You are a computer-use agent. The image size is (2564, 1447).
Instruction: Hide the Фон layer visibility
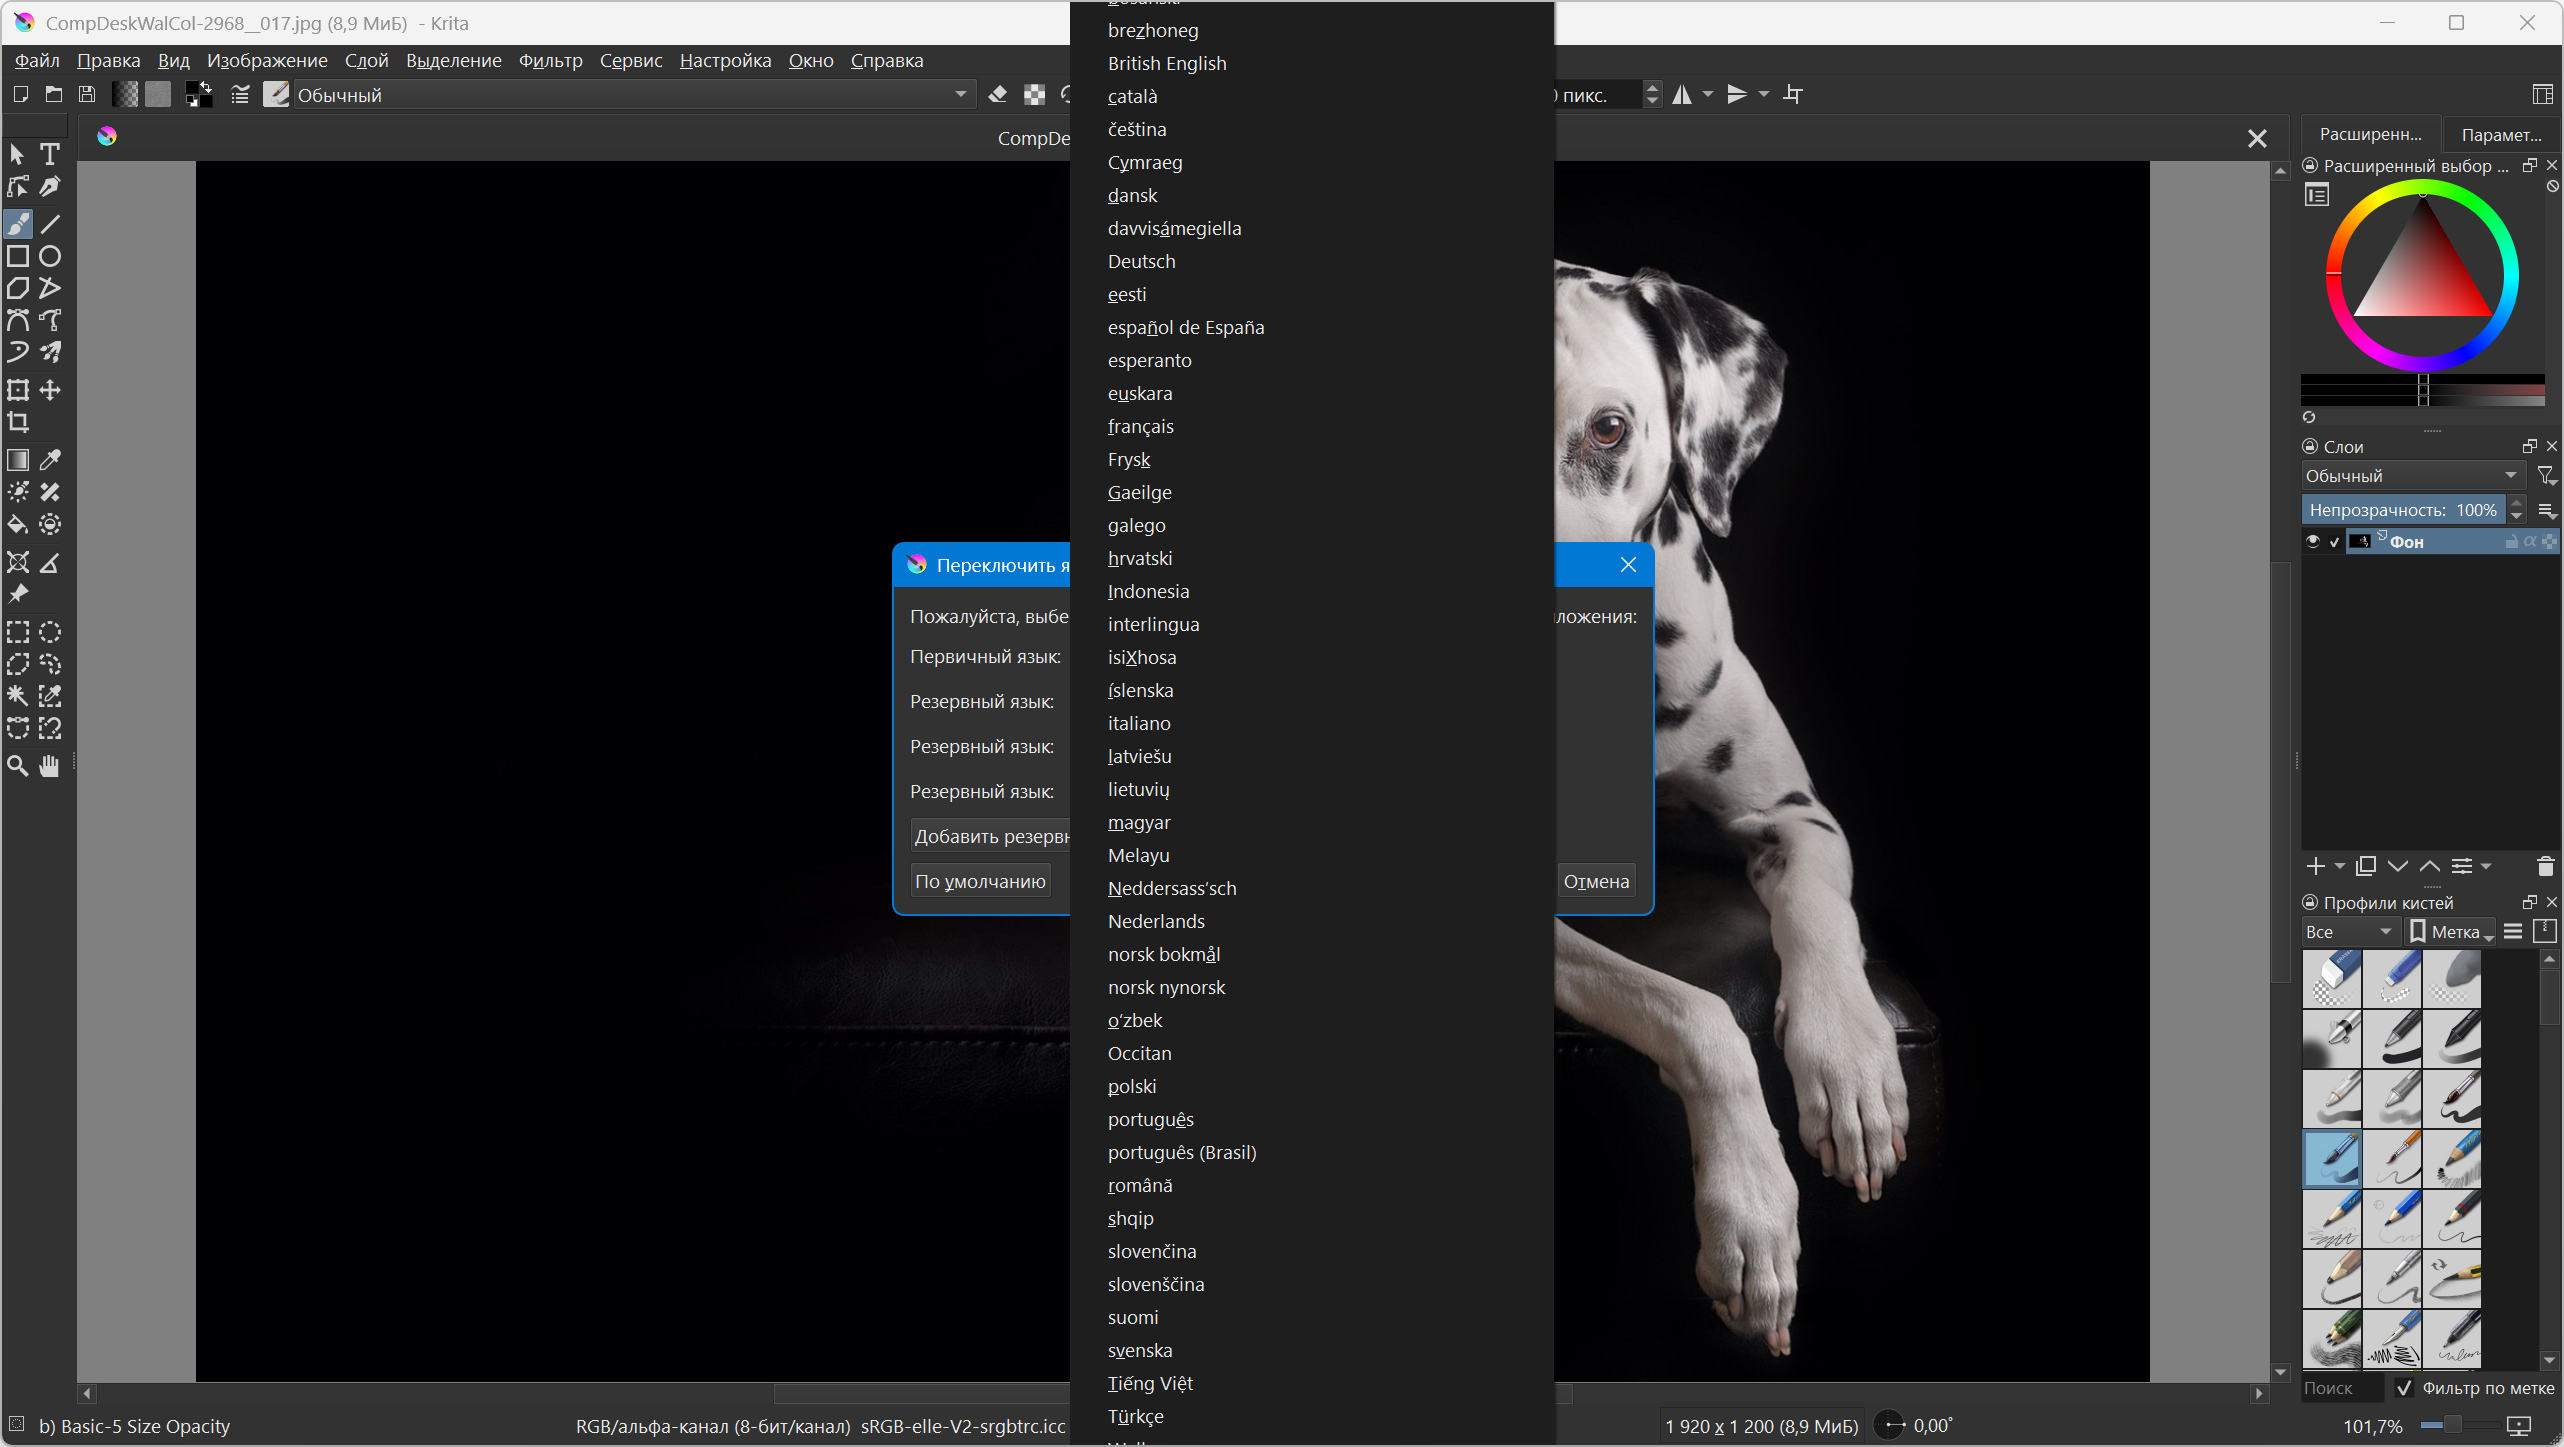[2312, 542]
